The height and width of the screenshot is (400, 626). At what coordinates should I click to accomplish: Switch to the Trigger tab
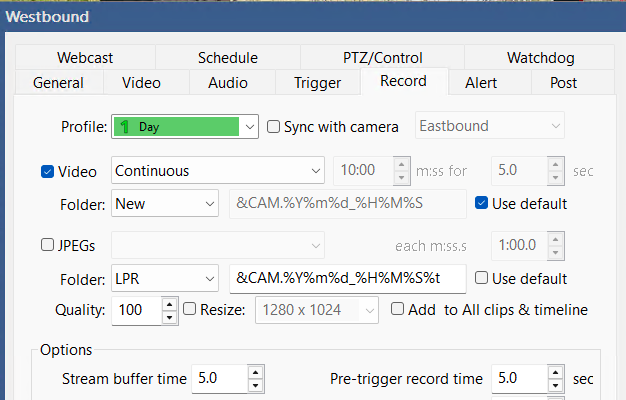(x=317, y=83)
